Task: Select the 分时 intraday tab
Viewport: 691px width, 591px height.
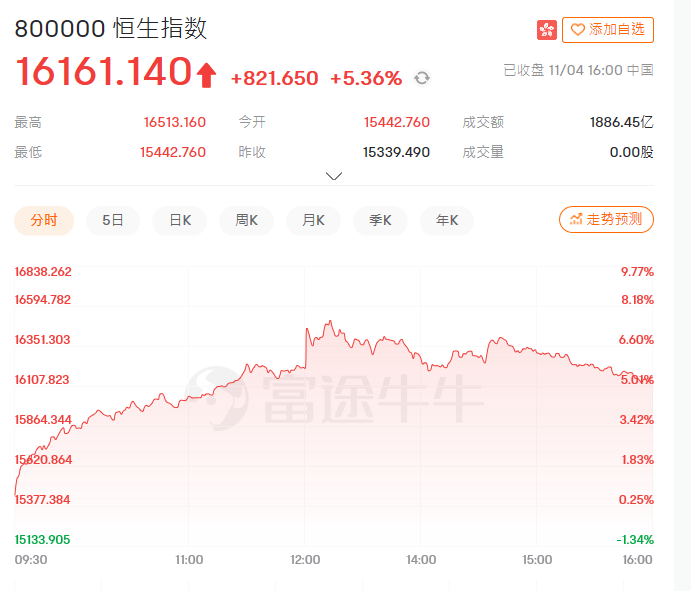Action: (44, 220)
